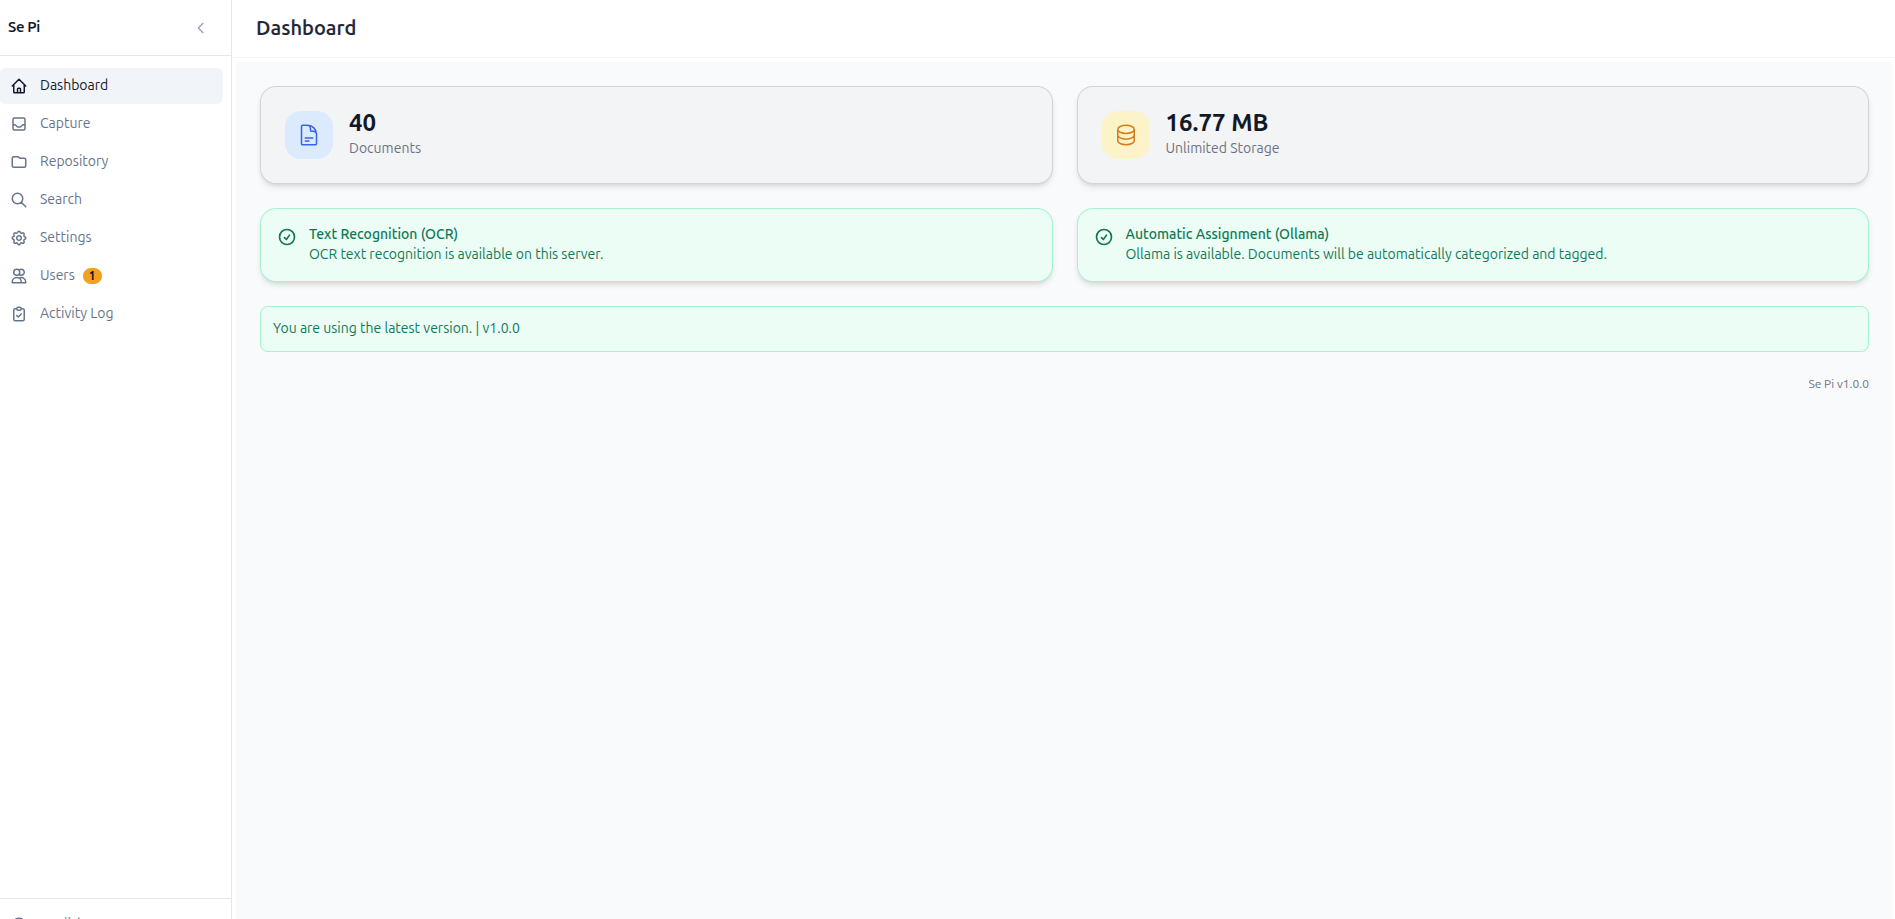Open the Dashboard menu item
The height and width of the screenshot is (919, 1895).
click(112, 86)
